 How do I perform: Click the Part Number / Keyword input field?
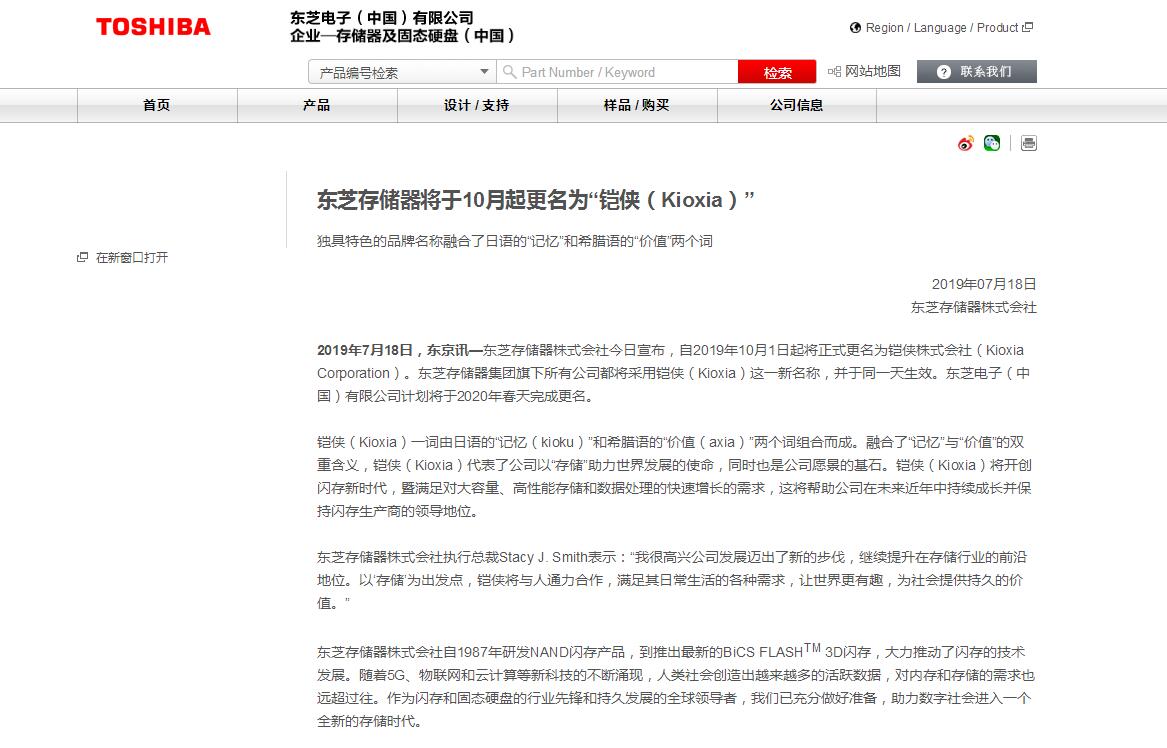click(x=618, y=72)
